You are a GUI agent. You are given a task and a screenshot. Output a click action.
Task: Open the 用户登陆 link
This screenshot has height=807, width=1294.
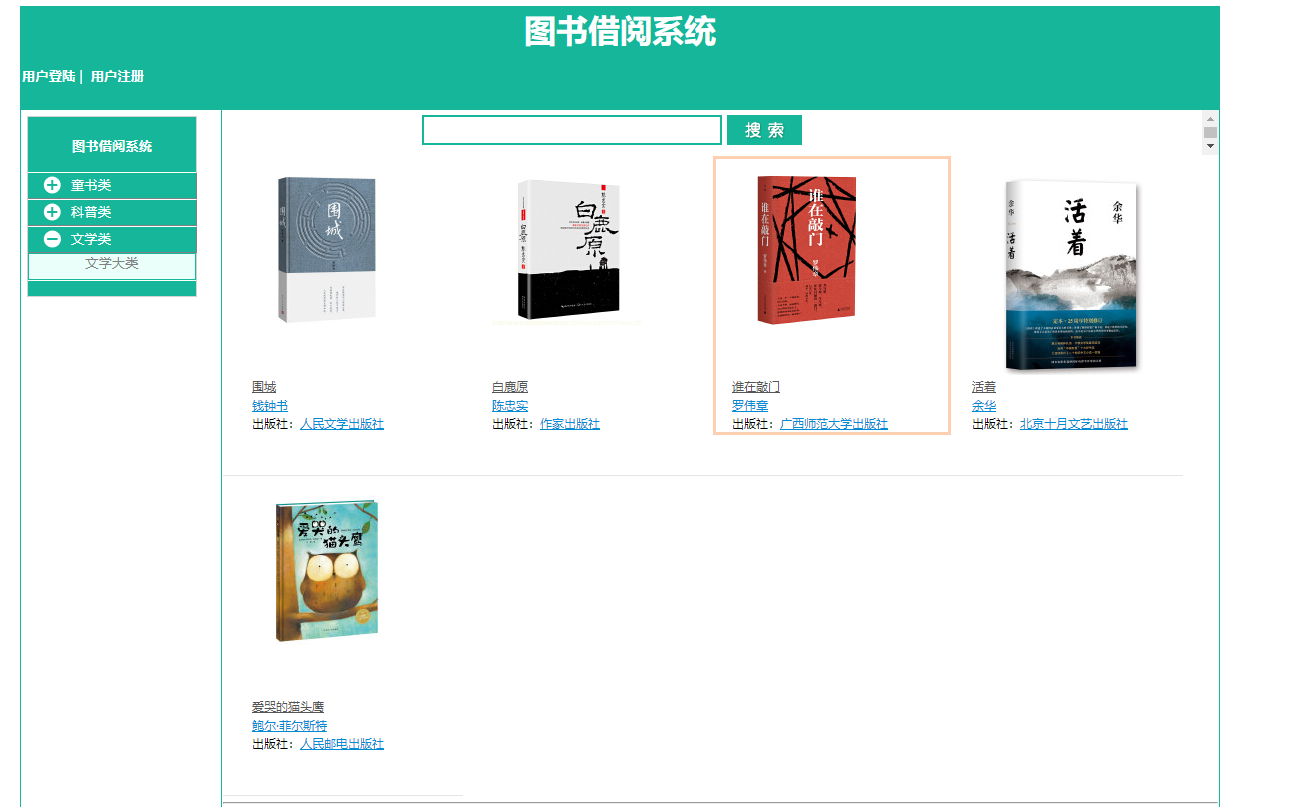click(49, 76)
